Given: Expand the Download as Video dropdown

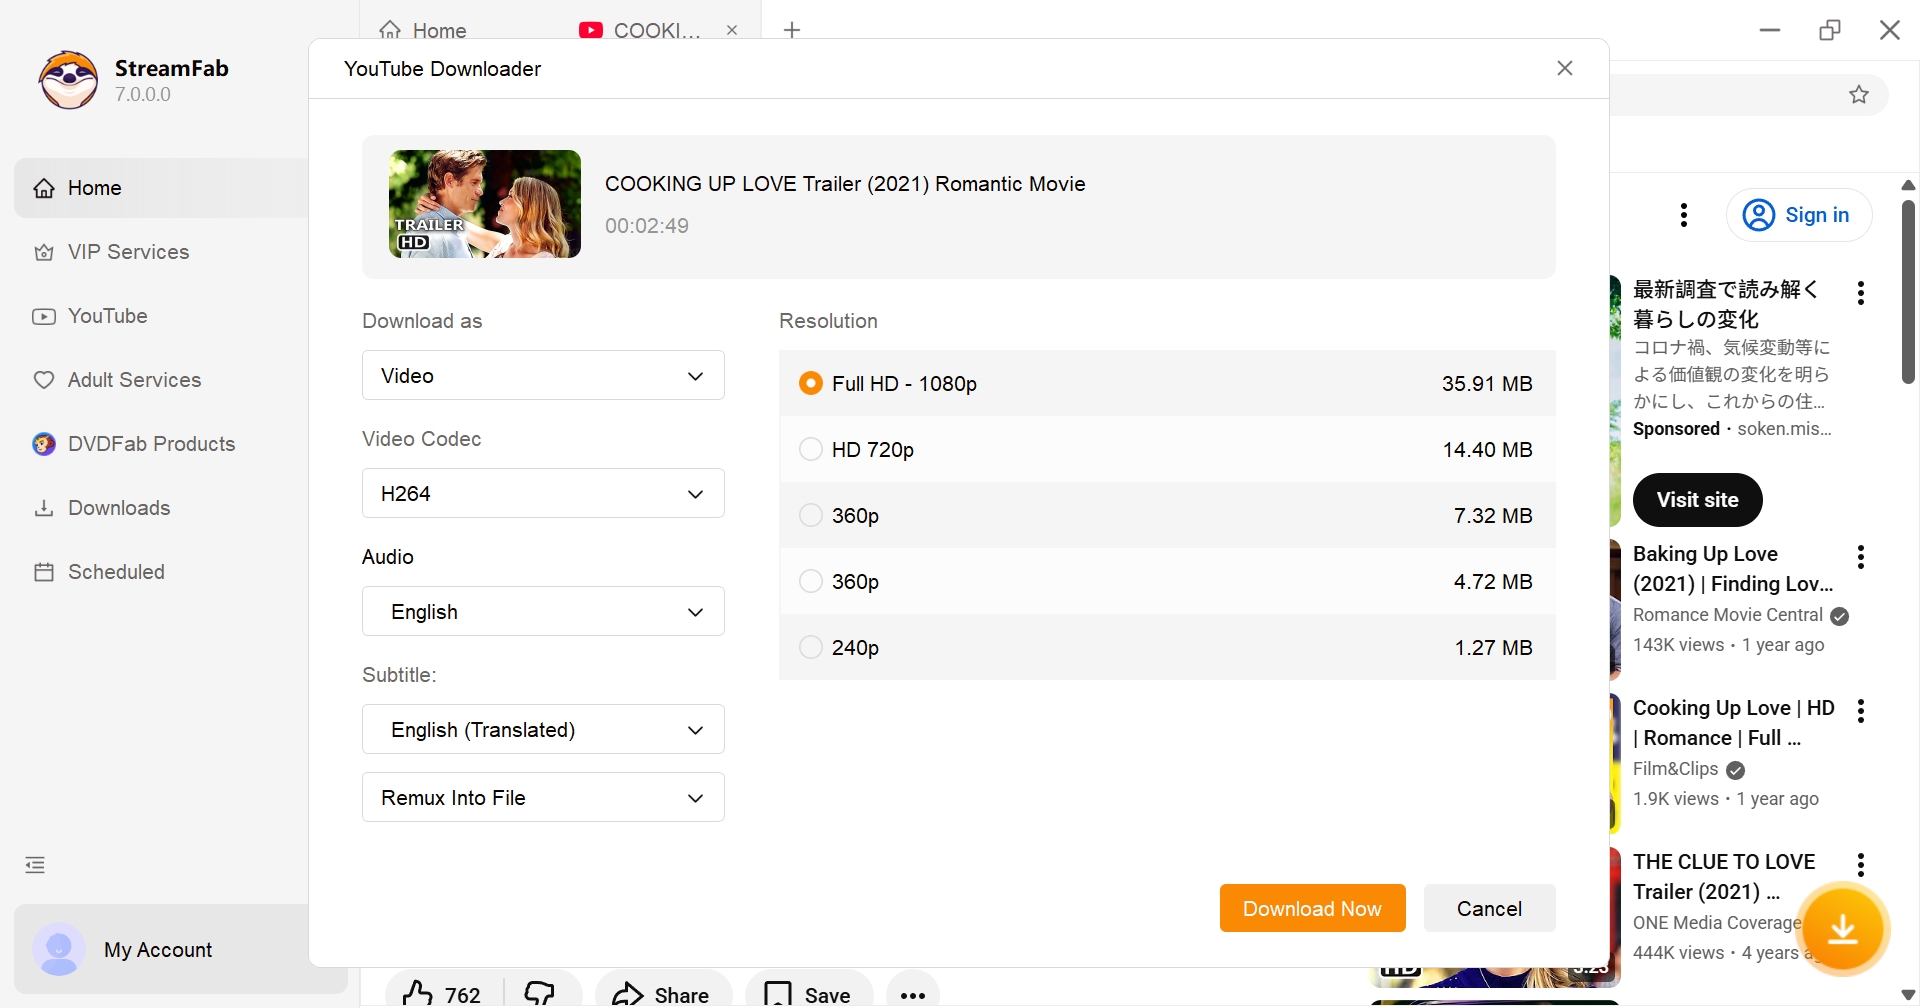Looking at the screenshot, I should [x=543, y=376].
